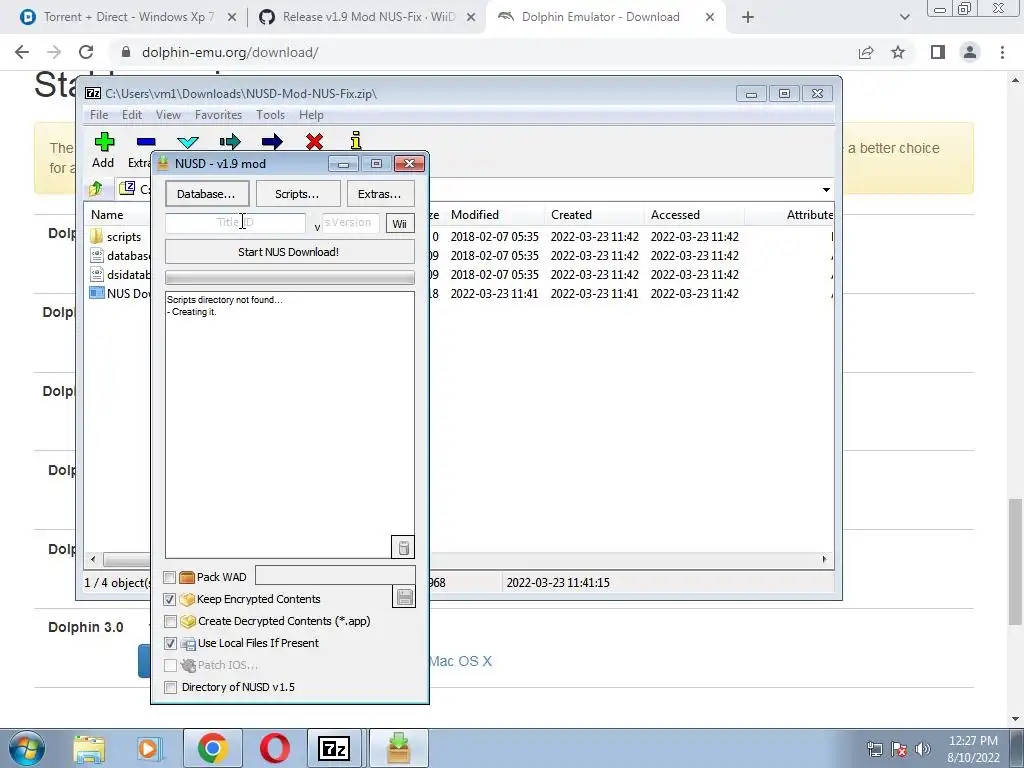Uncheck Use Local Files If Present
The height and width of the screenshot is (768, 1024).
(x=170, y=643)
